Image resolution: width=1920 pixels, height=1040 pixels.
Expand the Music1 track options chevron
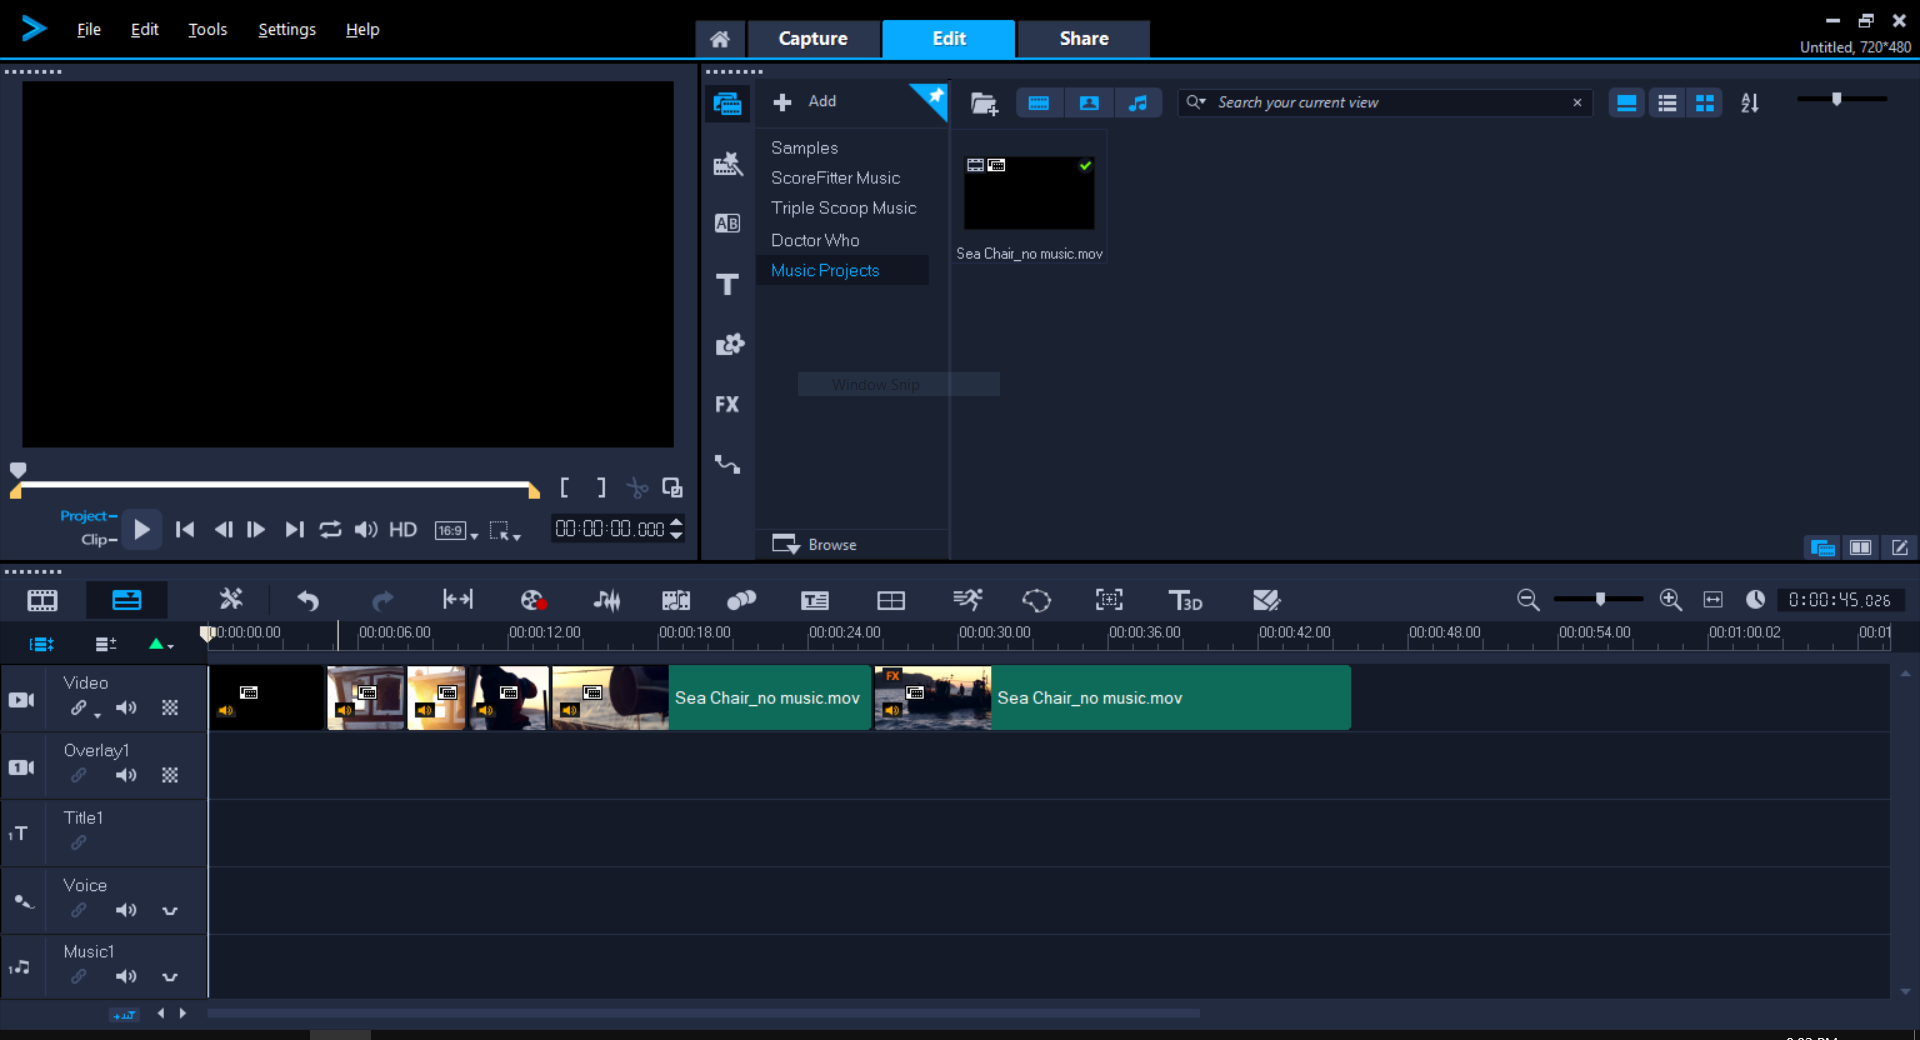pos(170,977)
